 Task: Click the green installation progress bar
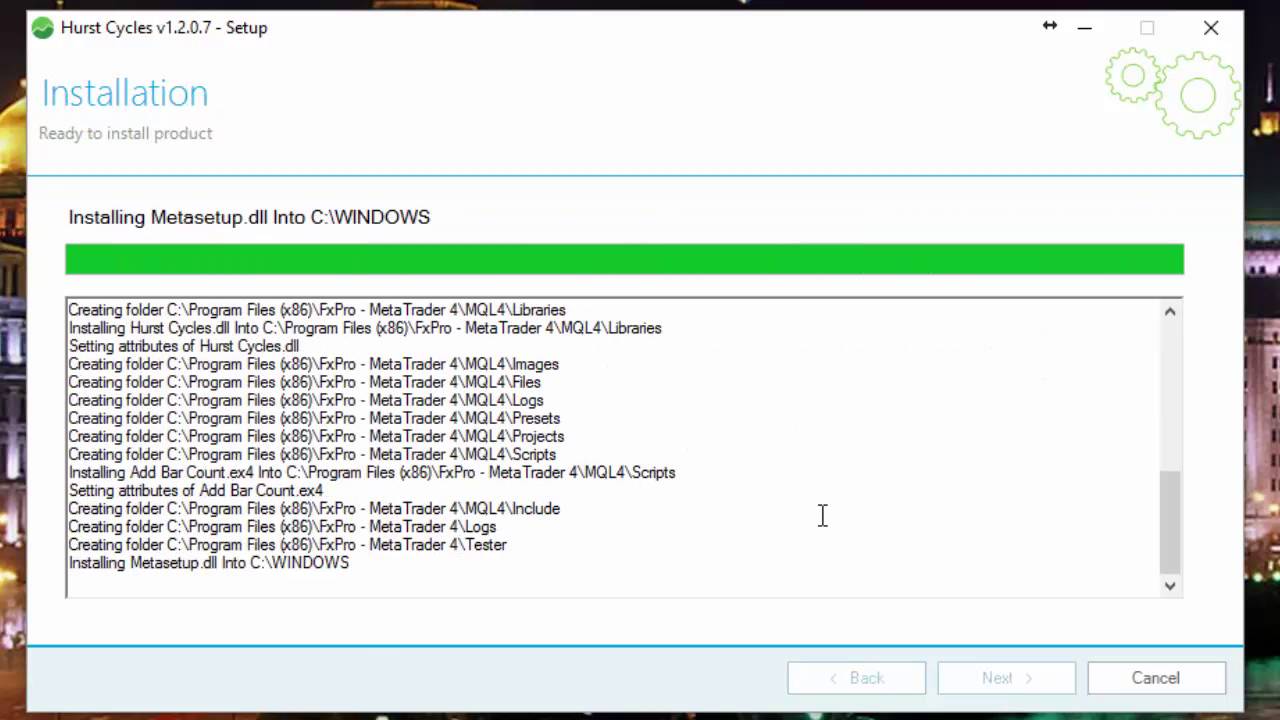coord(624,259)
